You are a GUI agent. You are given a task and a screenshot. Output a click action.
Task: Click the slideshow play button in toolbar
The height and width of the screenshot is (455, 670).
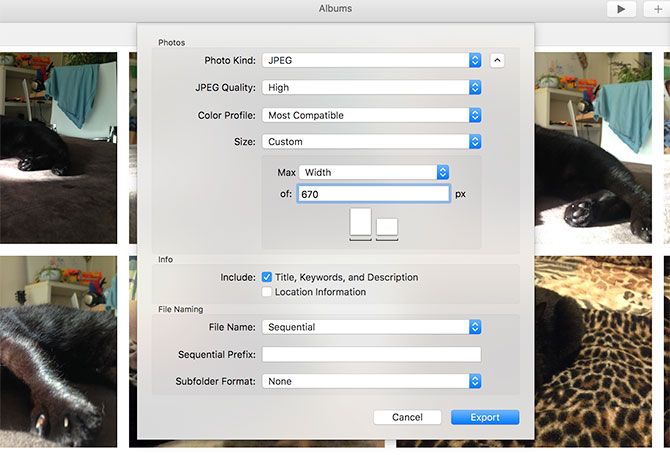pyautogui.click(x=621, y=9)
